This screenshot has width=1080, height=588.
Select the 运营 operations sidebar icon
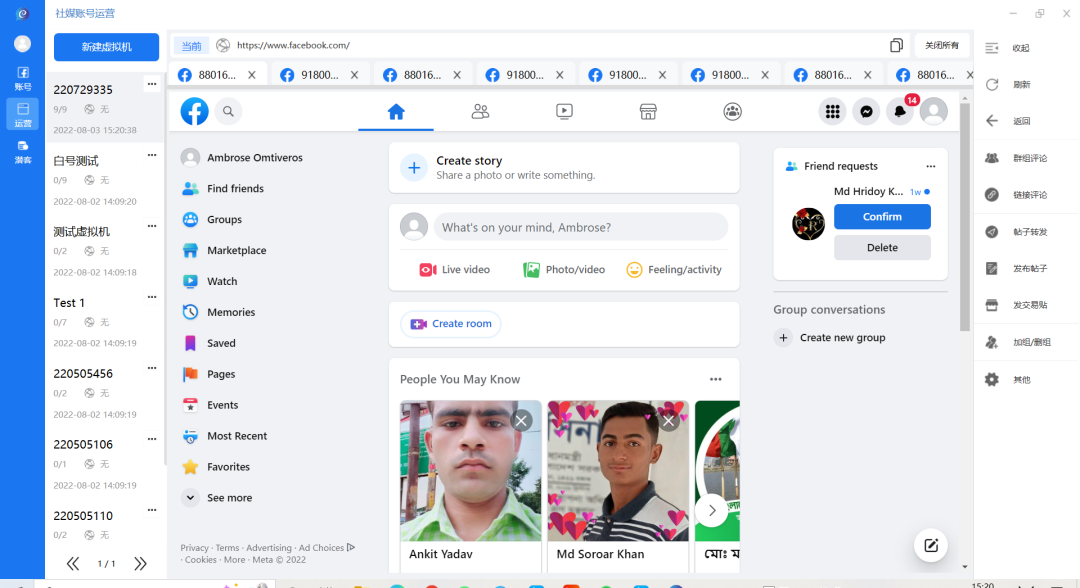pyautogui.click(x=23, y=114)
